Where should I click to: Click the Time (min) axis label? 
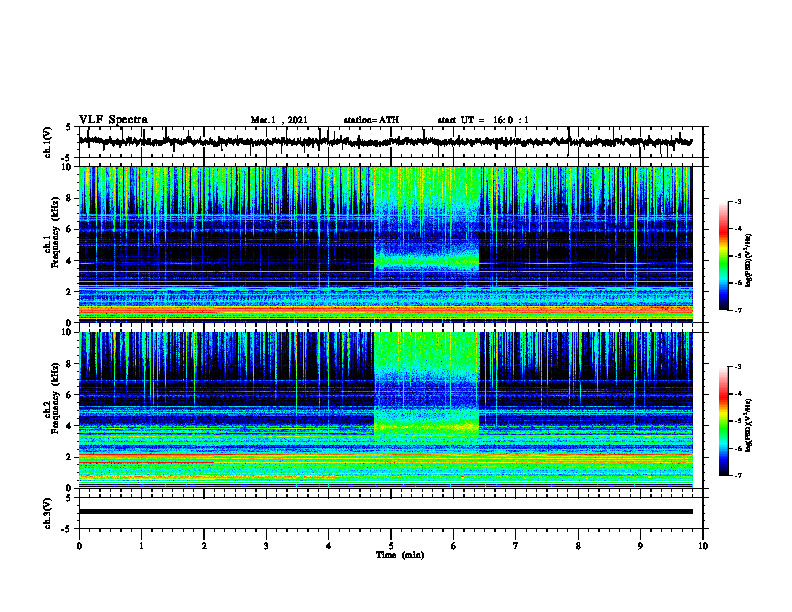tap(400, 555)
